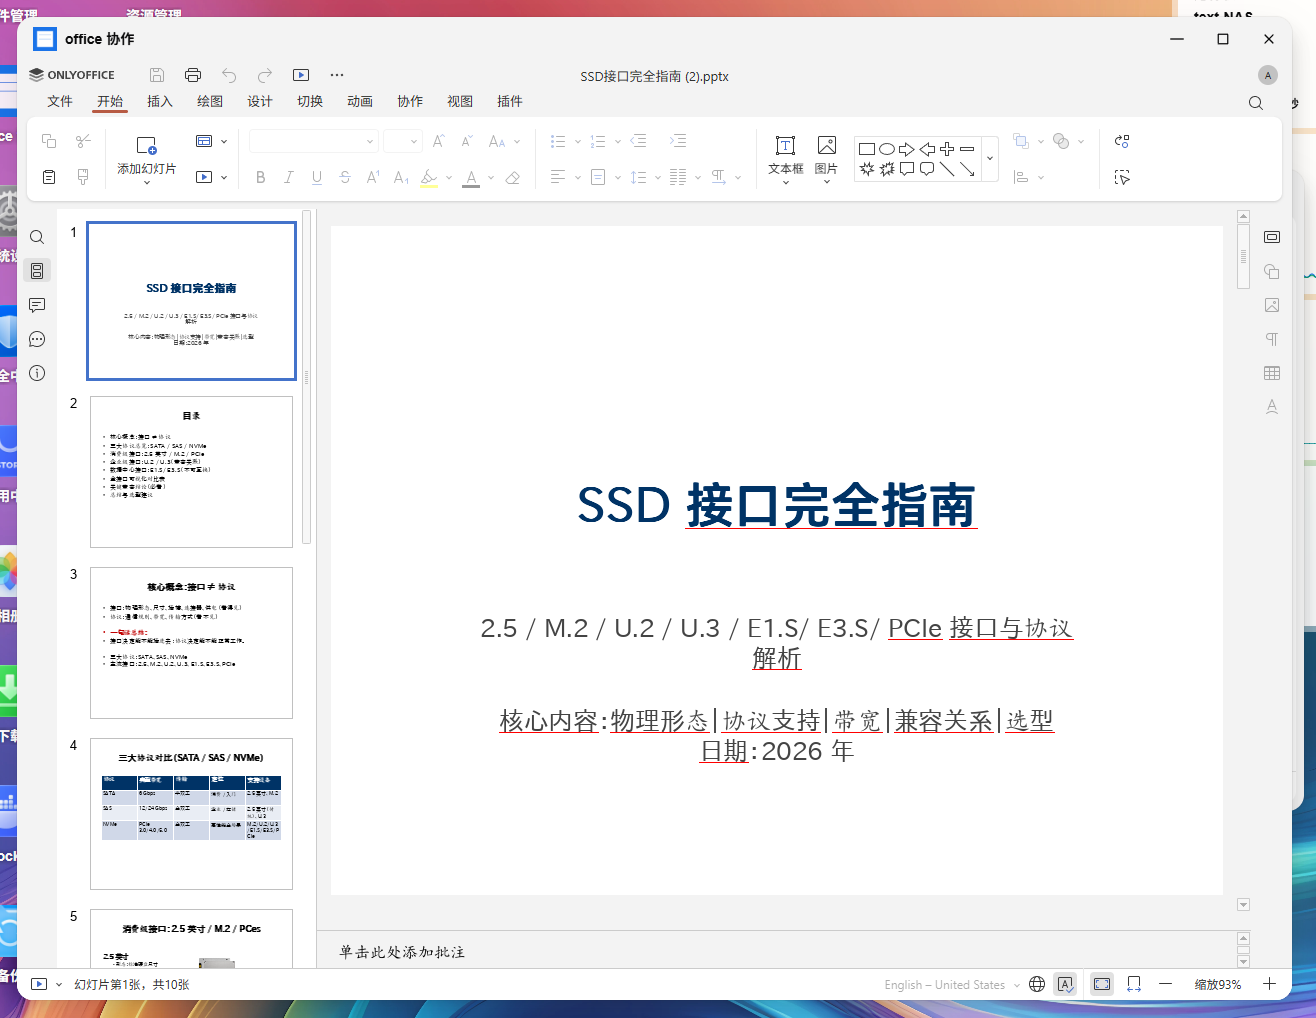
Task: Expand the shape gallery dropdown
Action: pyautogui.click(x=990, y=159)
